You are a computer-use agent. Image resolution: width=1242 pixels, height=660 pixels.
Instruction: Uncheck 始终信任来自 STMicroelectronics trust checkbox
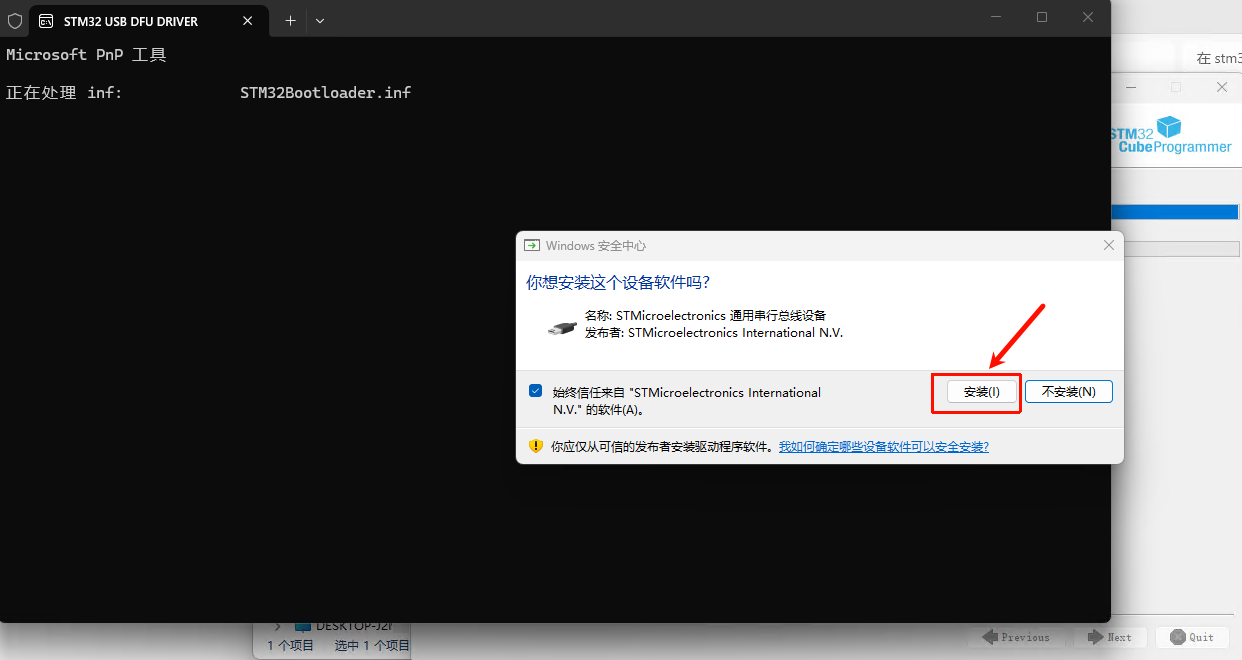[536, 390]
